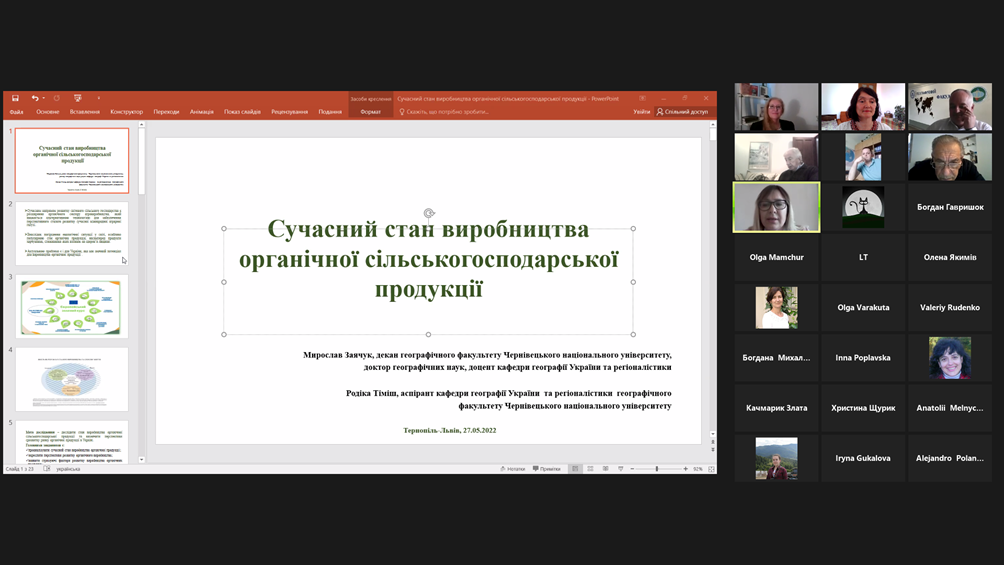Click the Redo/Repeat icon
The image size is (1004, 565).
57,98
